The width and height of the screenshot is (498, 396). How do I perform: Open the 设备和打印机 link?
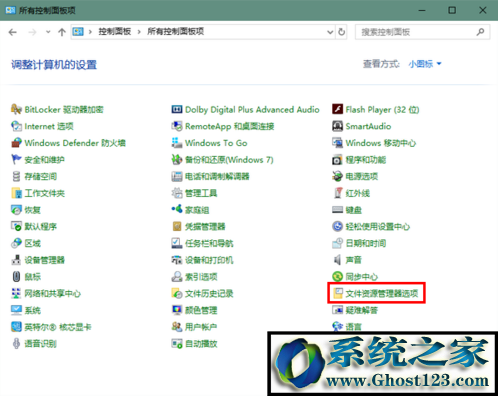(x=209, y=260)
